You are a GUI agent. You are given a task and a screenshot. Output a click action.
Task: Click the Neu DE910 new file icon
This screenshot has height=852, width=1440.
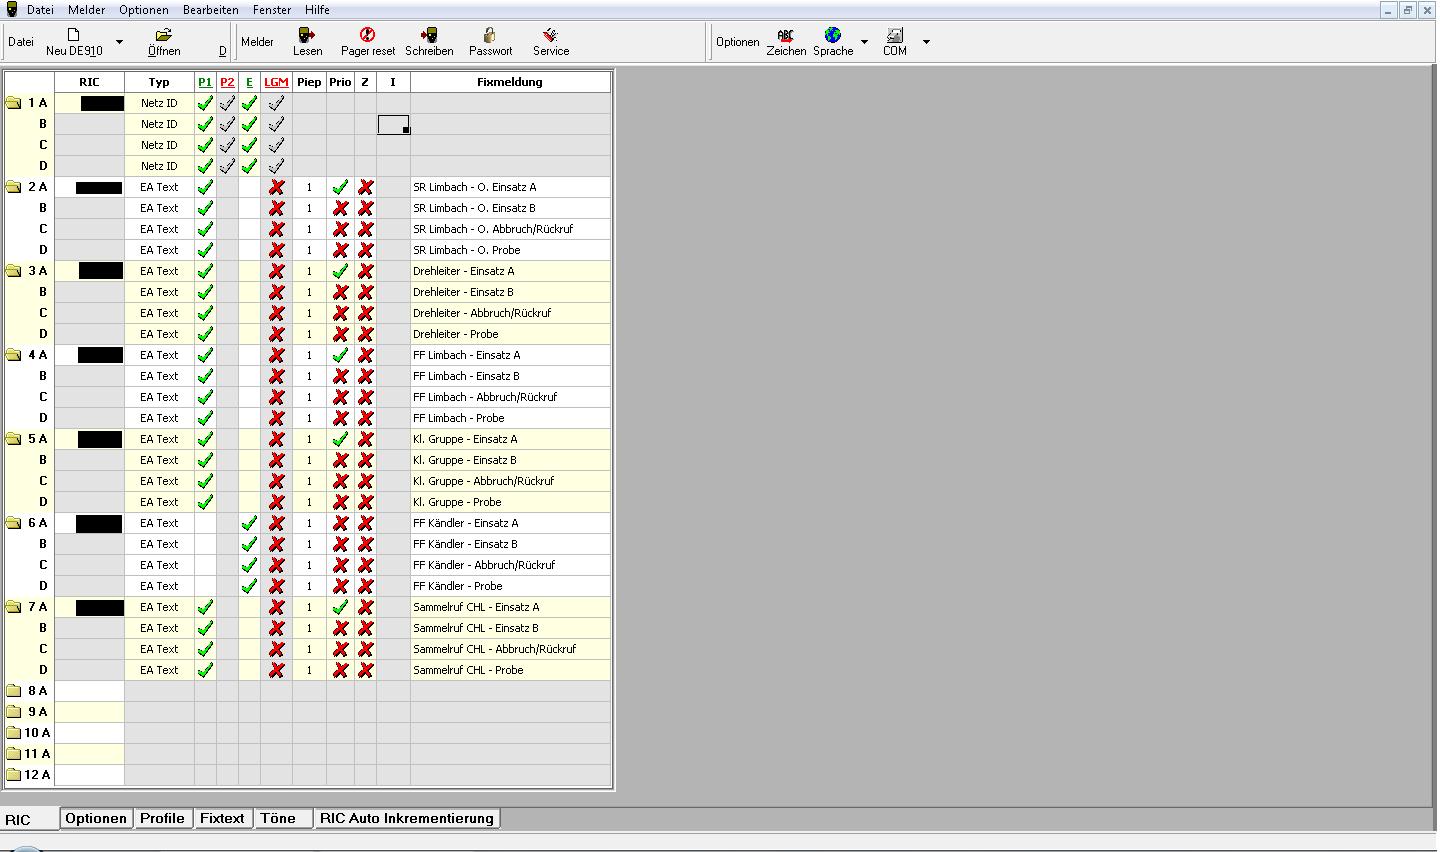click(73, 36)
